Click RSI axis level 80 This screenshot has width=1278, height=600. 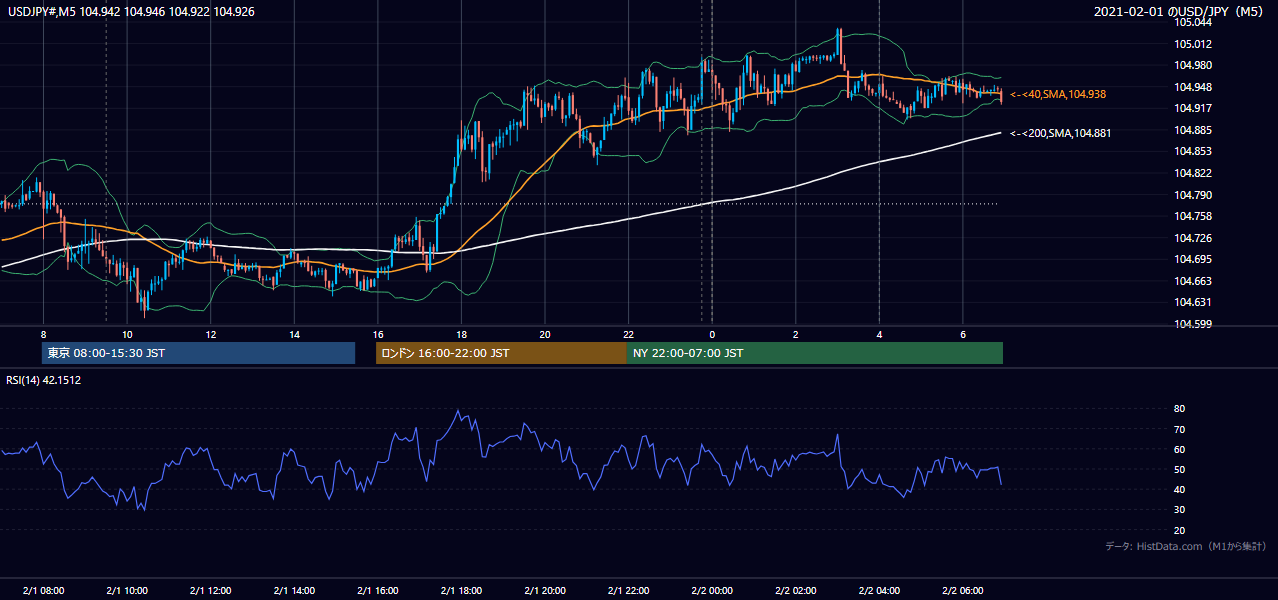pyautogui.click(x=1180, y=409)
